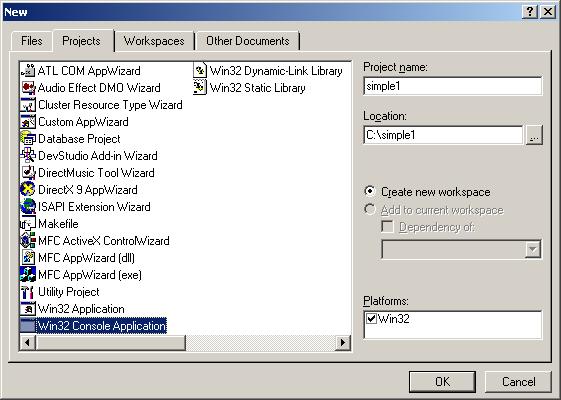561x400 pixels.
Task: Click the project list right scroll arrow
Action: pyautogui.click(x=343, y=343)
